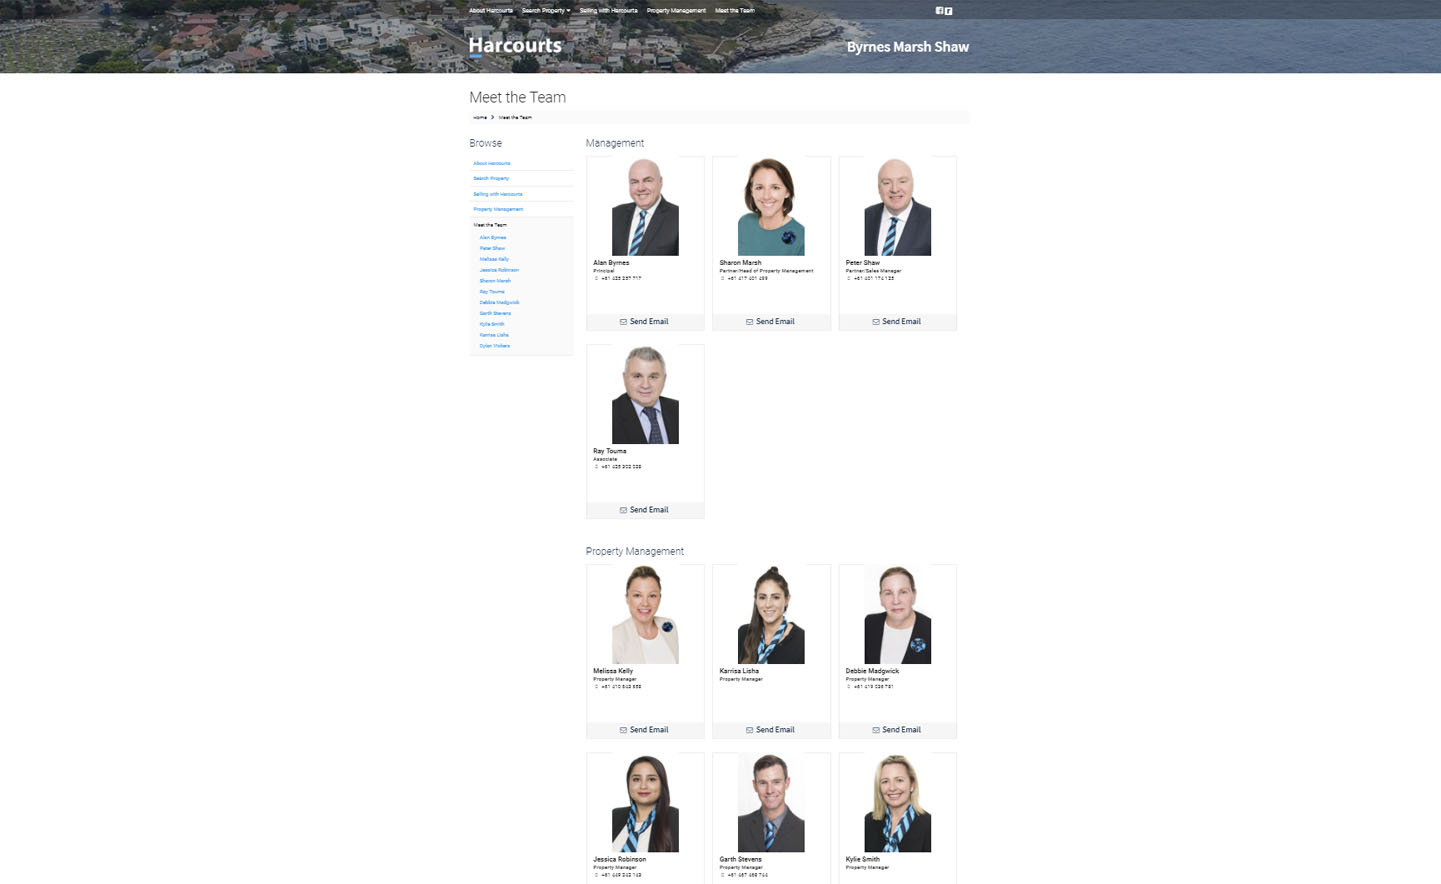Screen dimensions: 1441x884
Task: Click the Jessica Robinson name under her photo
Action: (619, 859)
